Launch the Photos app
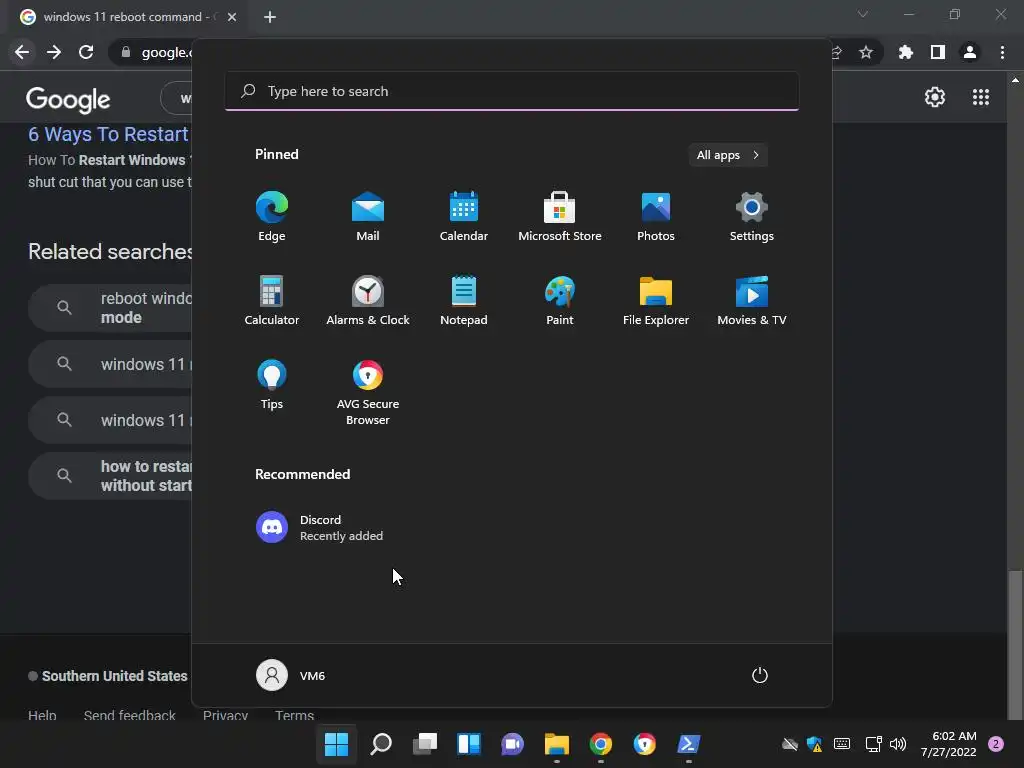 coord(656,217)
